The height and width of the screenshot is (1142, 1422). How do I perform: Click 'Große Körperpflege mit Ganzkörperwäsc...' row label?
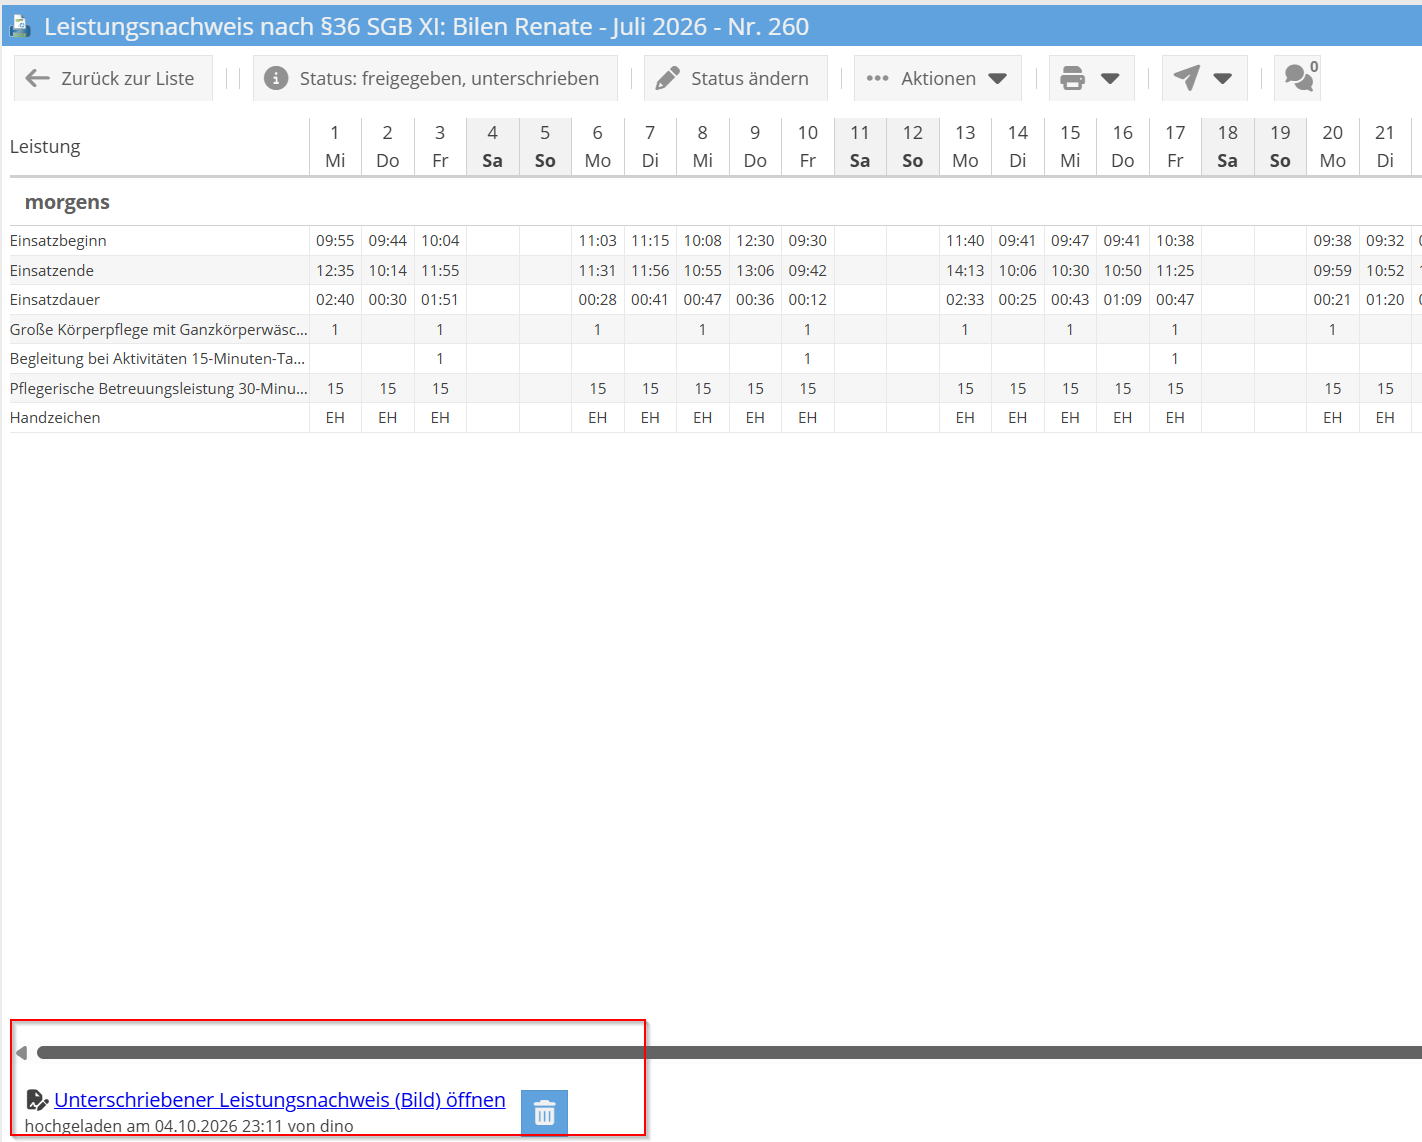[x=159, y=330]
